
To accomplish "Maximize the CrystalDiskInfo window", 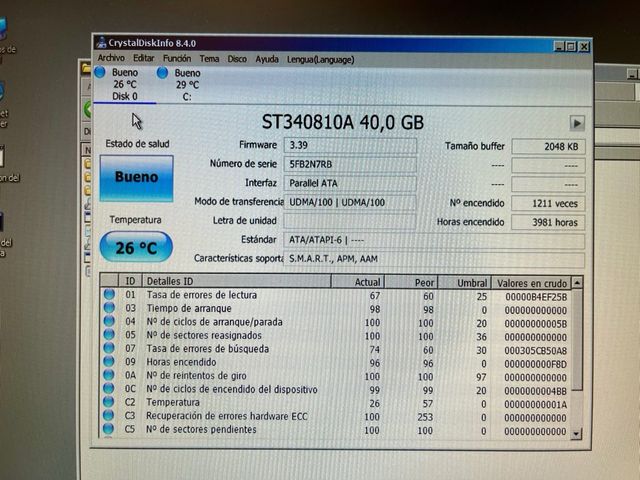I will click(x=571, y=47).
